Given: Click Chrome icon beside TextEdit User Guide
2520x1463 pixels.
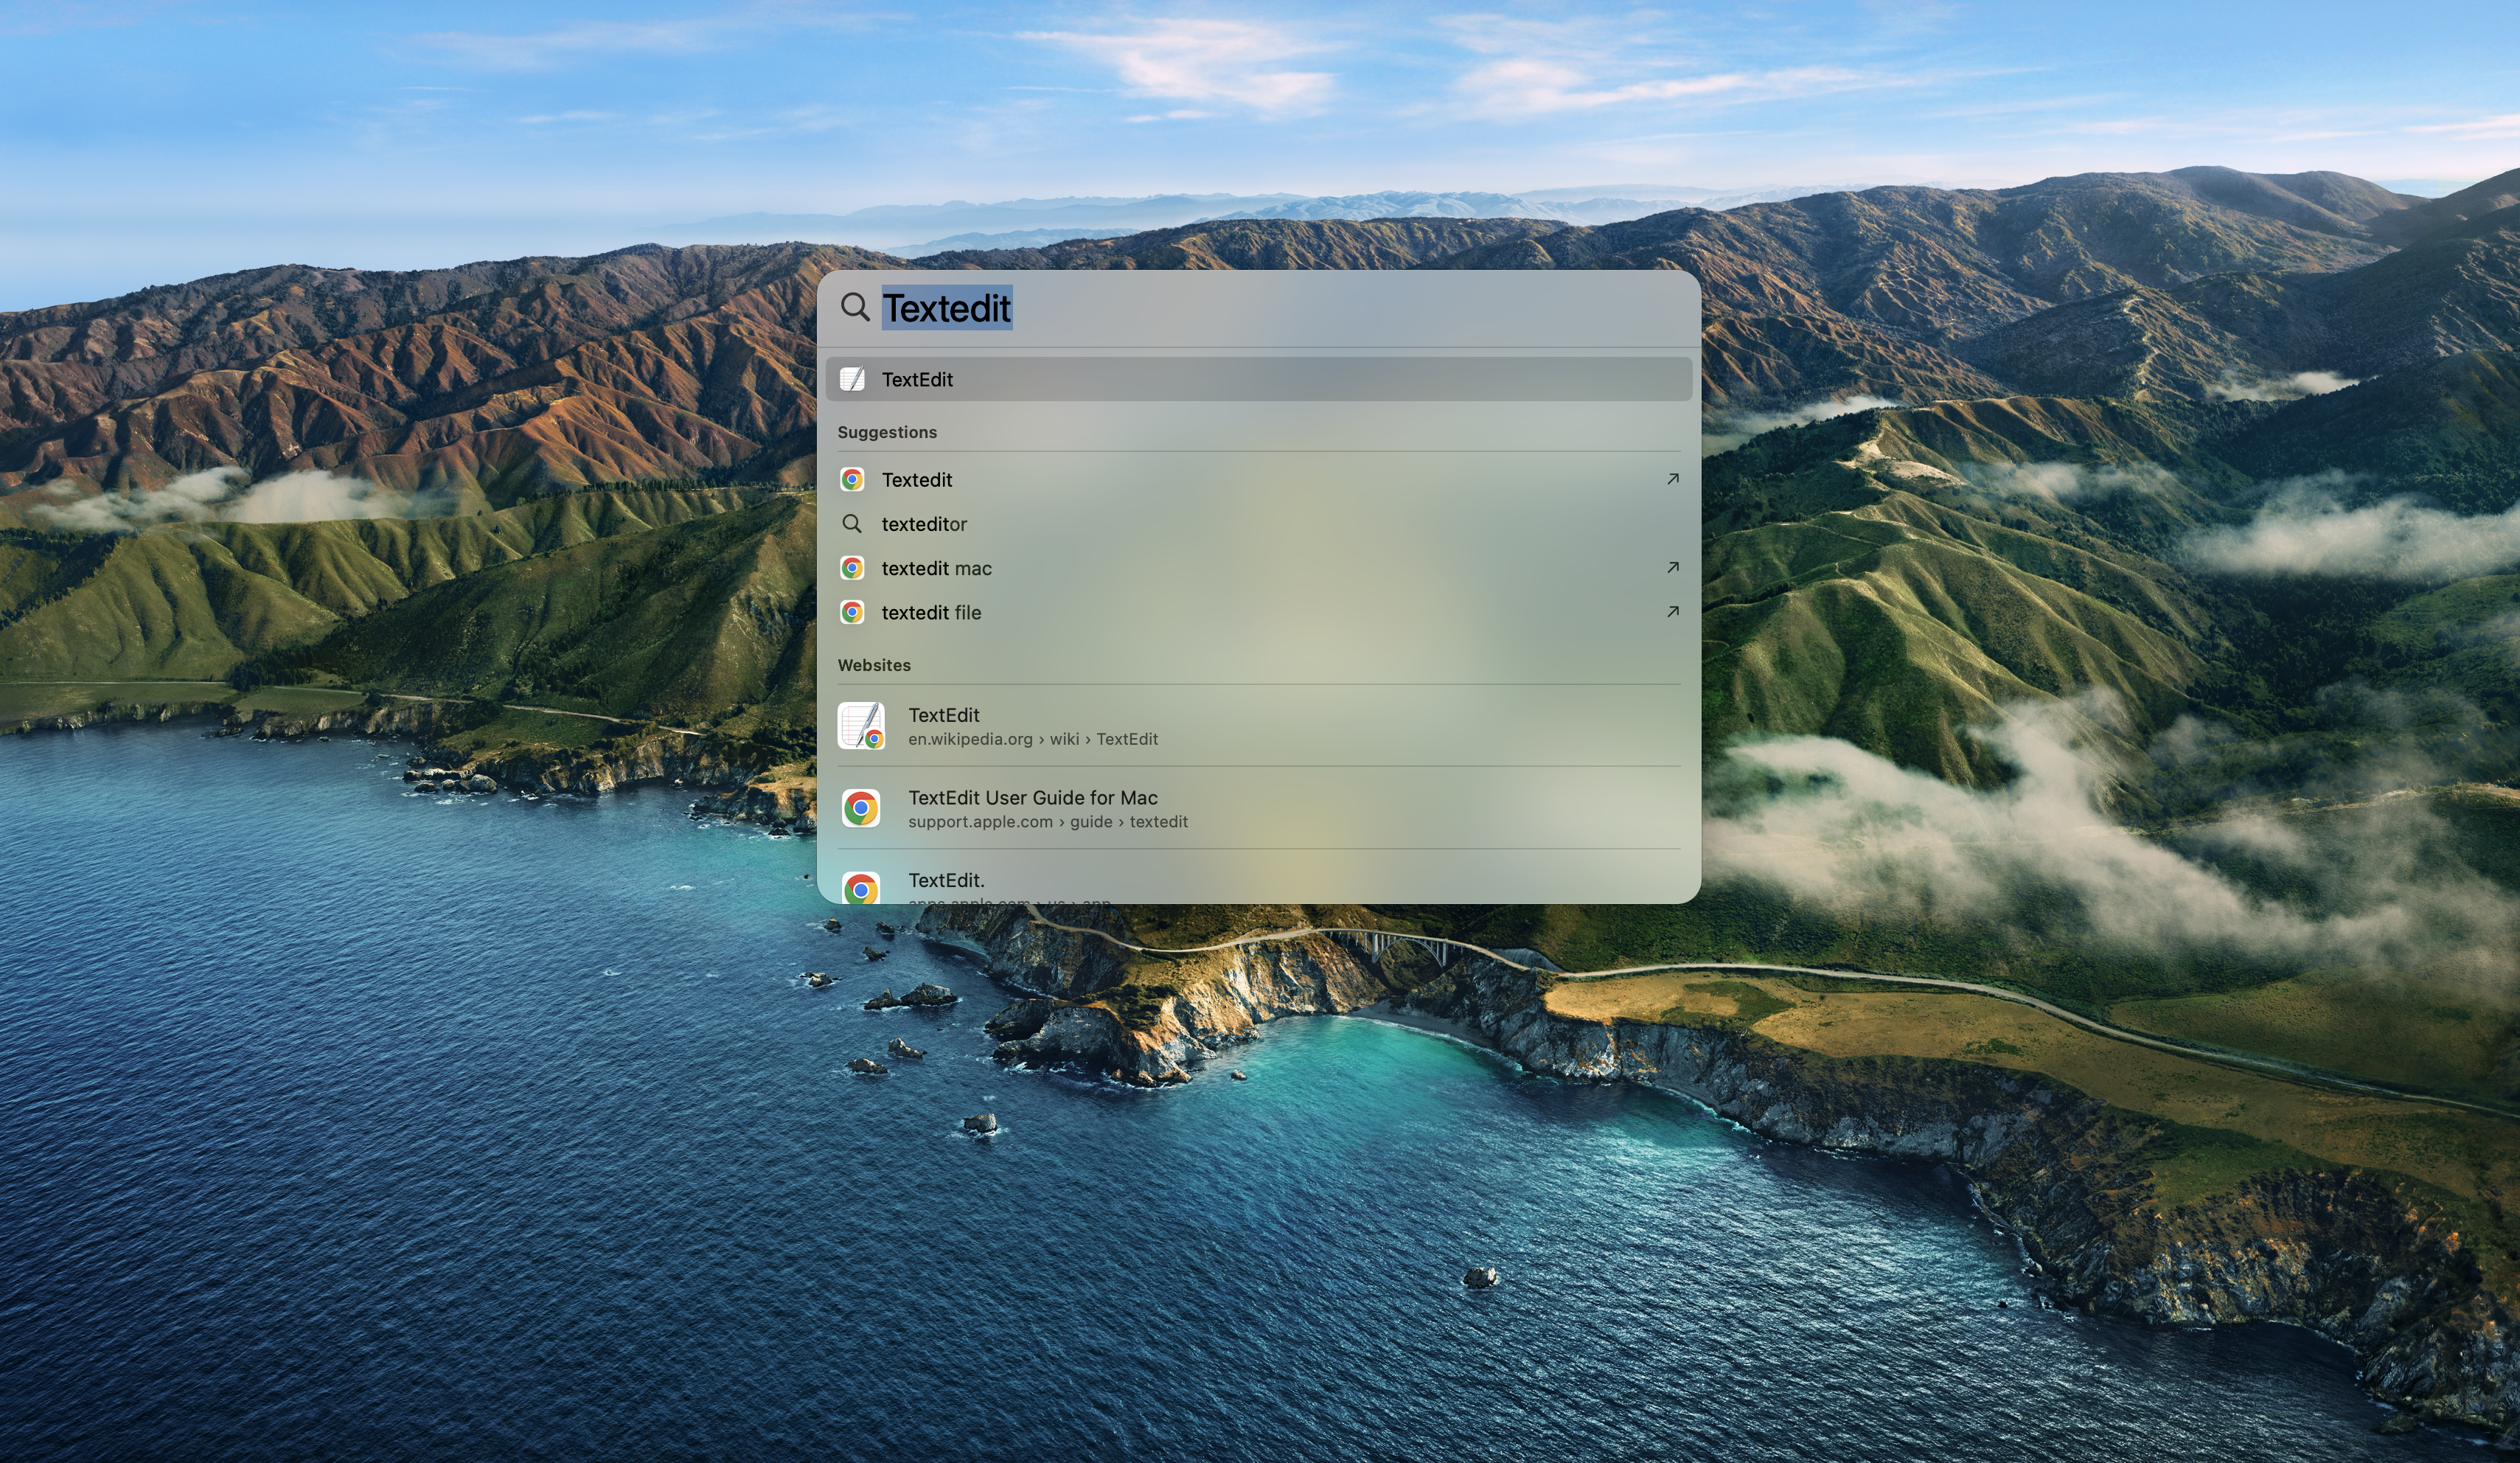Looking at the screenshot, I should pyautogui.click(x=861, y=808).
